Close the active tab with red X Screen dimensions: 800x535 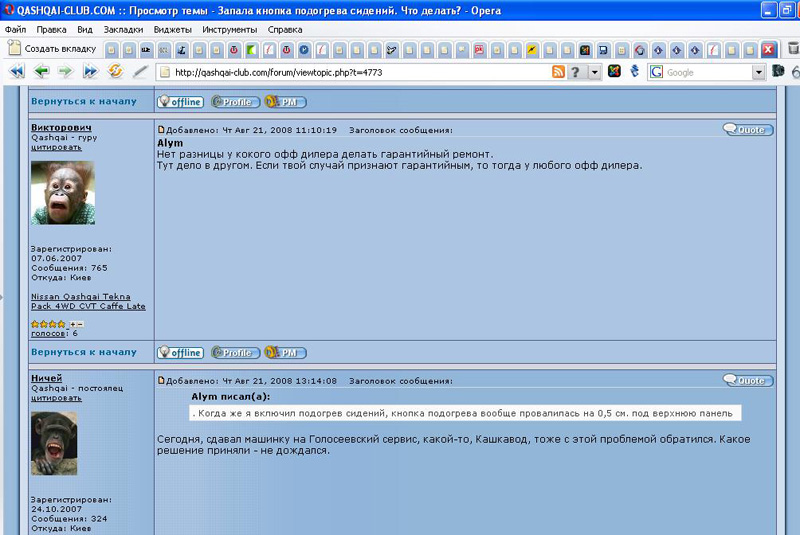(769, 49)
